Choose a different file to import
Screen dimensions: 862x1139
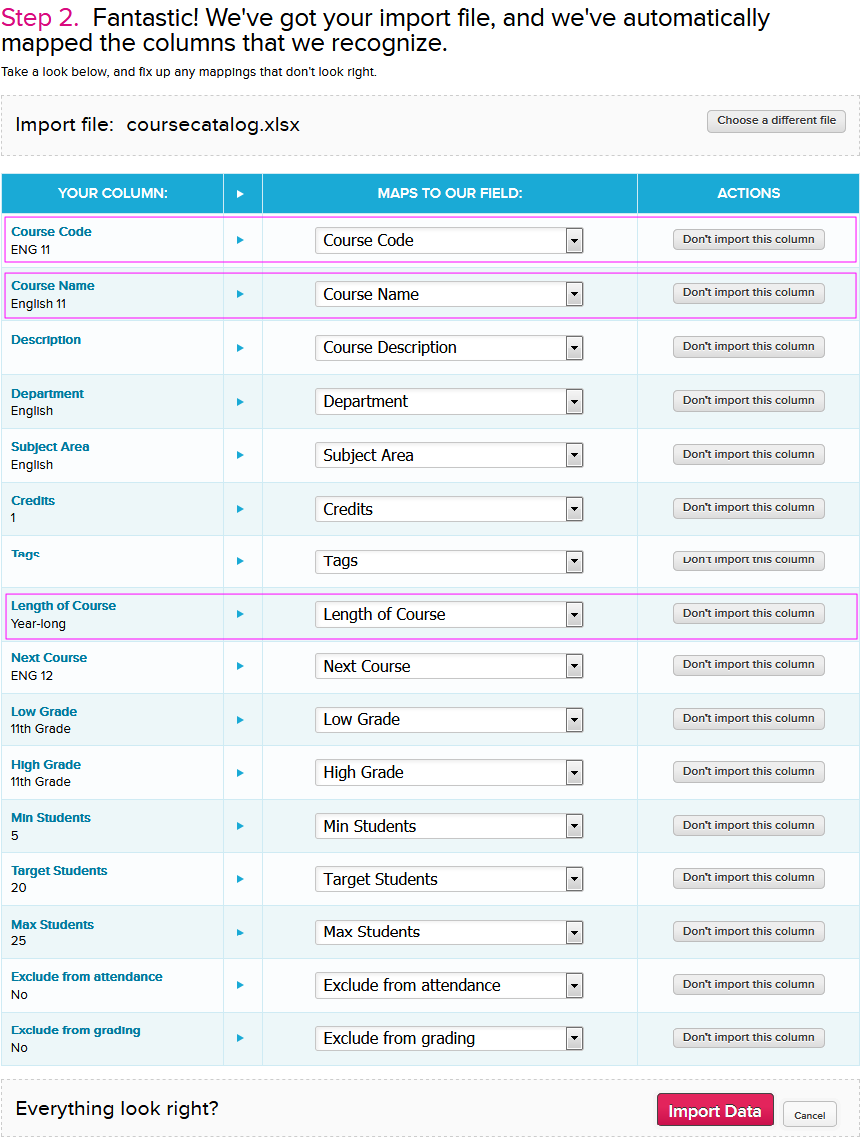(x=776, y=121)
